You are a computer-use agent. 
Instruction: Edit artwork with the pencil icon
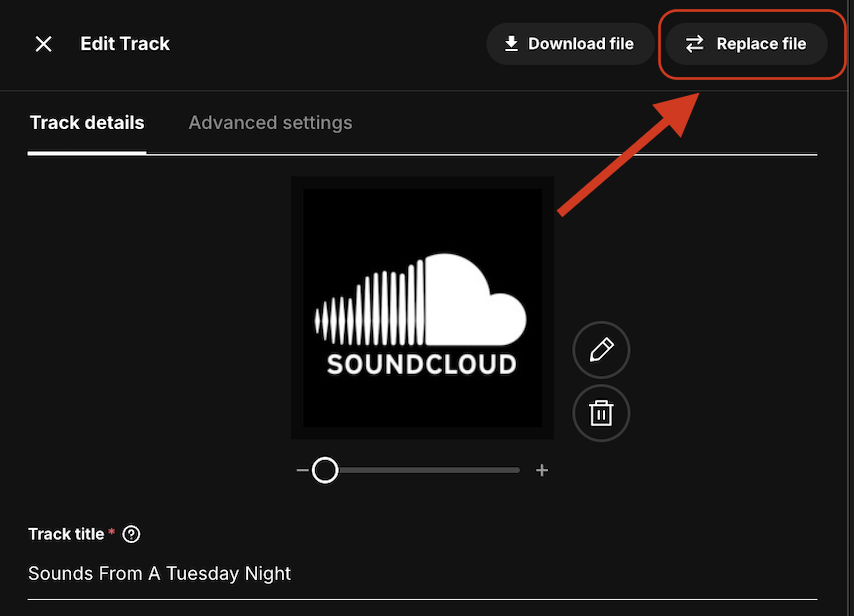[x=601, y=350]
